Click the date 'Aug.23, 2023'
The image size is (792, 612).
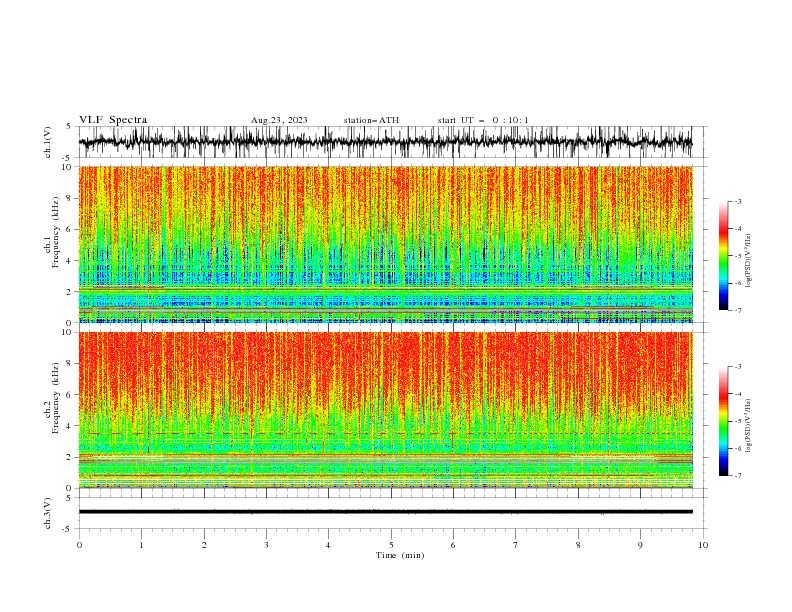tap(279, 120)
